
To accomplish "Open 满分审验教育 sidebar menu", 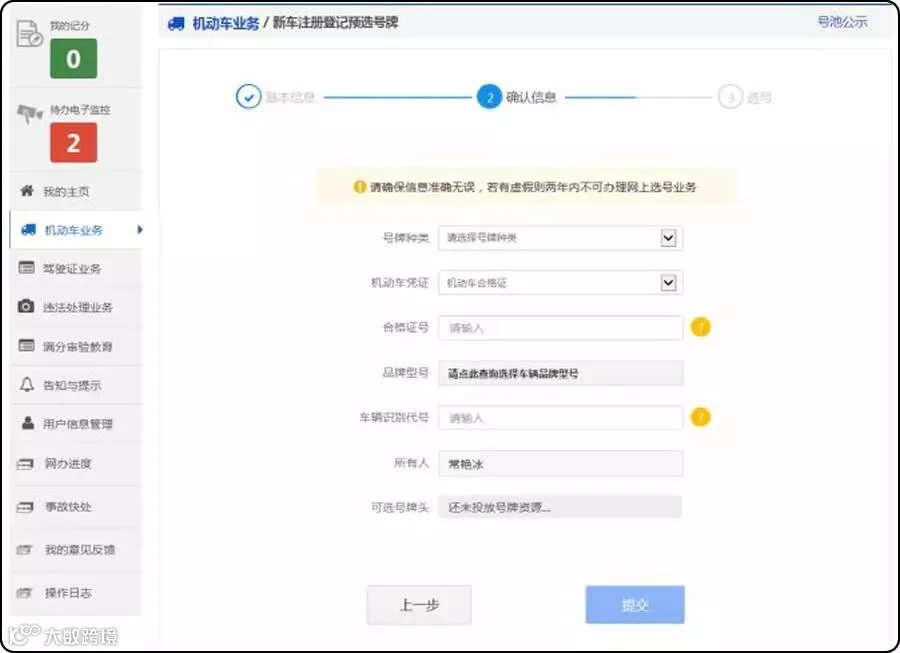I will click(76, 346).
